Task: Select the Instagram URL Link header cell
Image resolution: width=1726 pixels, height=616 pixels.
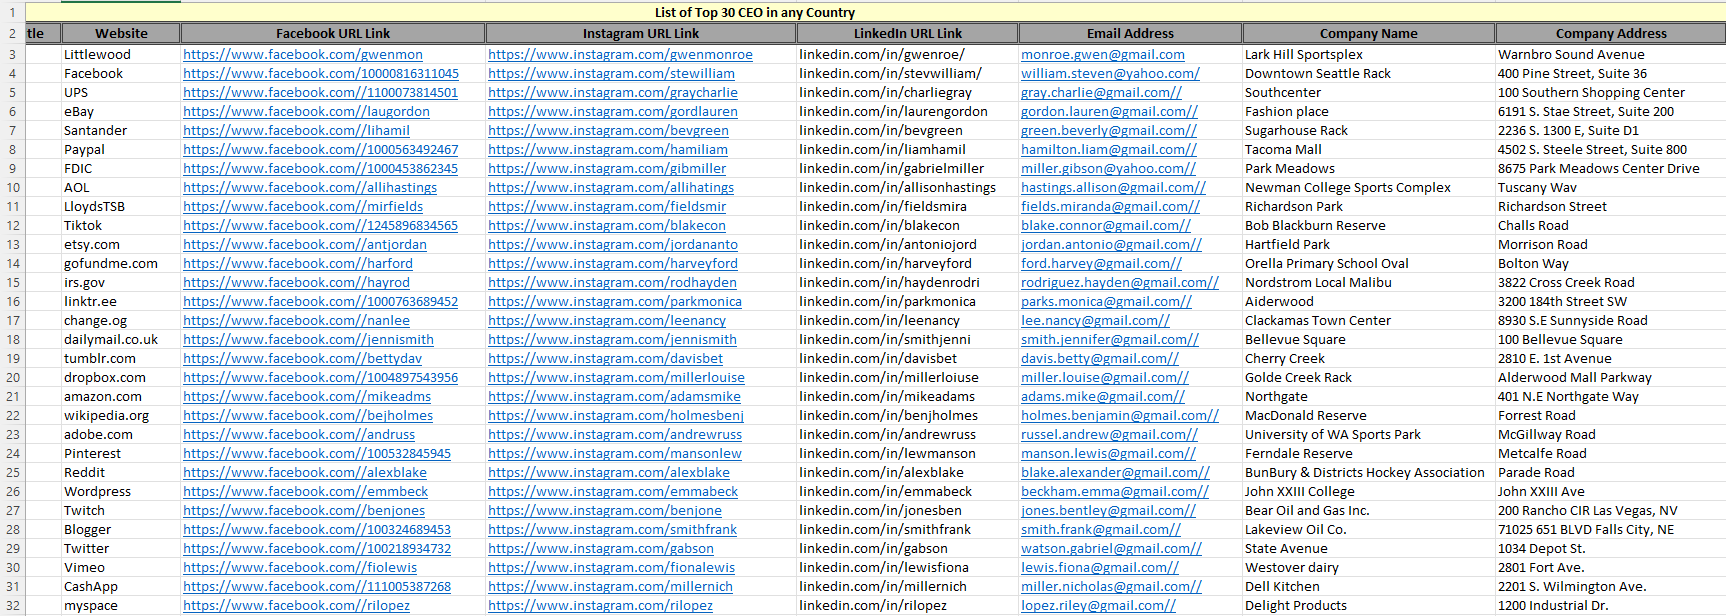Action: (641, 33)
